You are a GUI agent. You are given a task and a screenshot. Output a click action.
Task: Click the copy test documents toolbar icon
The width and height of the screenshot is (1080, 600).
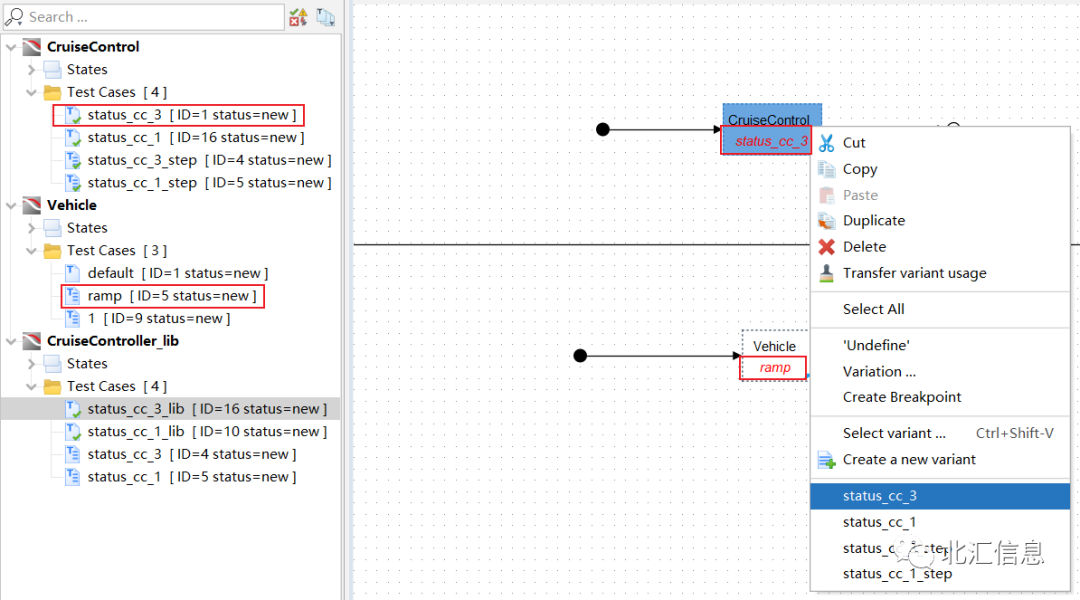[326, 16]
